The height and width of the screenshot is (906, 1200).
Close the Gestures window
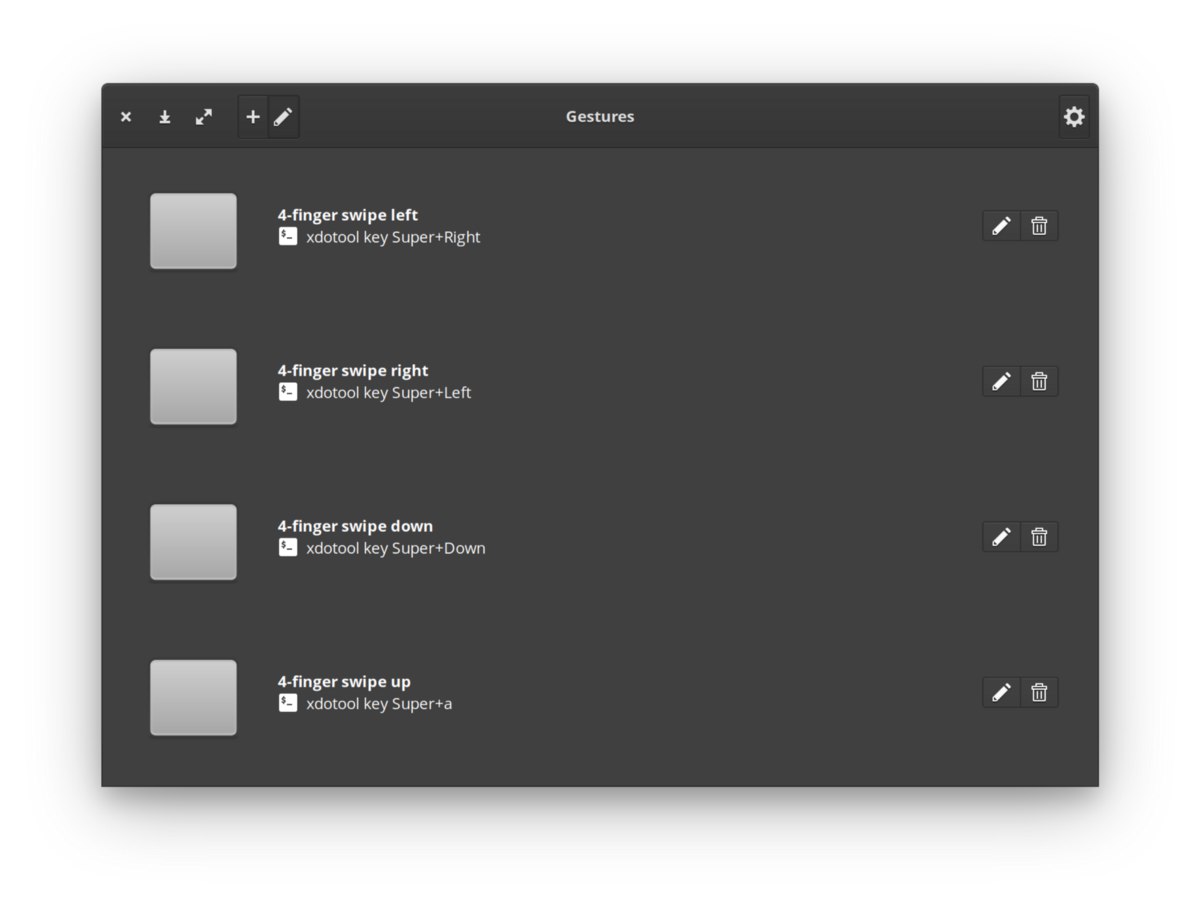pyautogui.click(x=126, y=117)
